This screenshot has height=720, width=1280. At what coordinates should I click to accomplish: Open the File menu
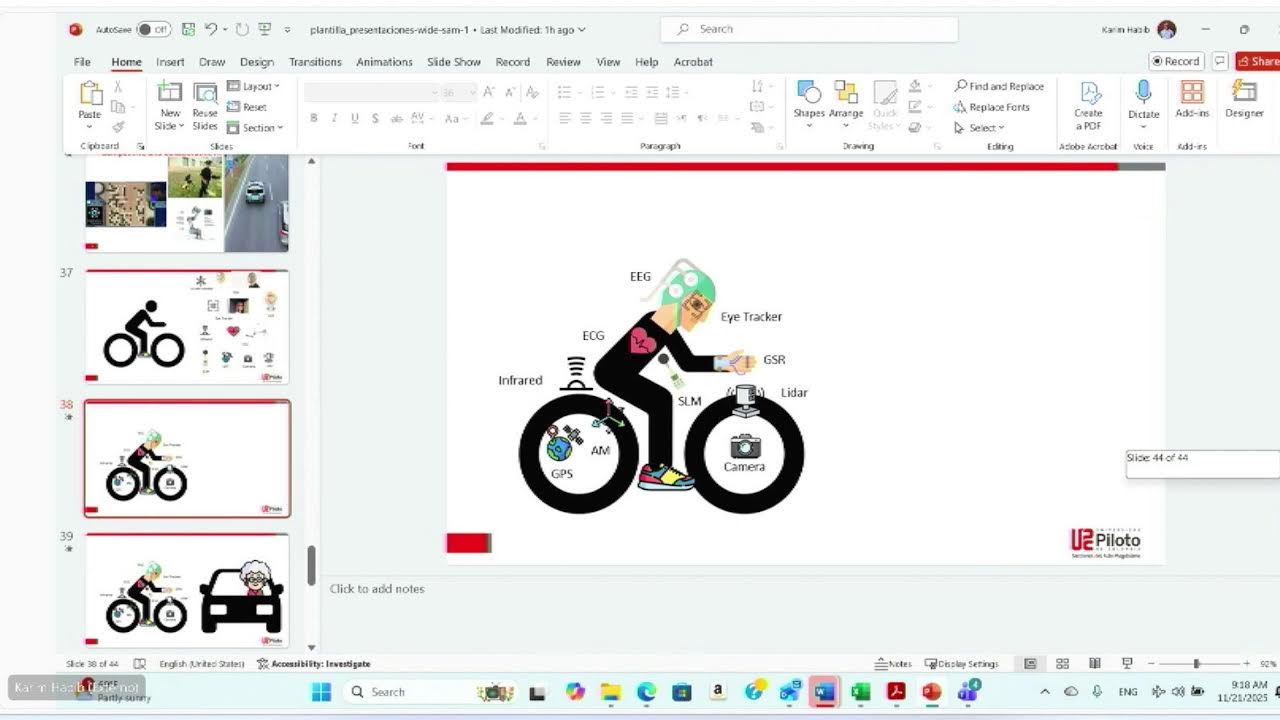tap(82, 62)
